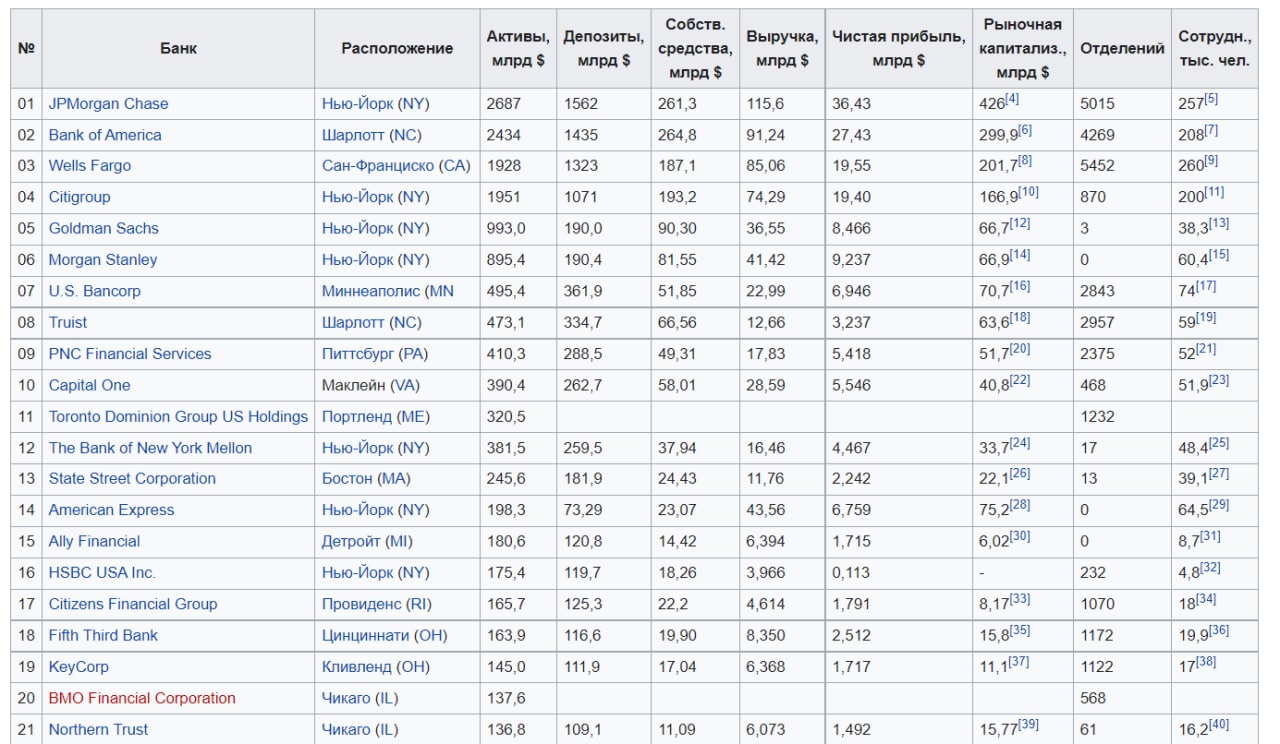Open the red BMO Financial Corporation link
Viewport: 1280px width, 744px height.
[142, 698]
